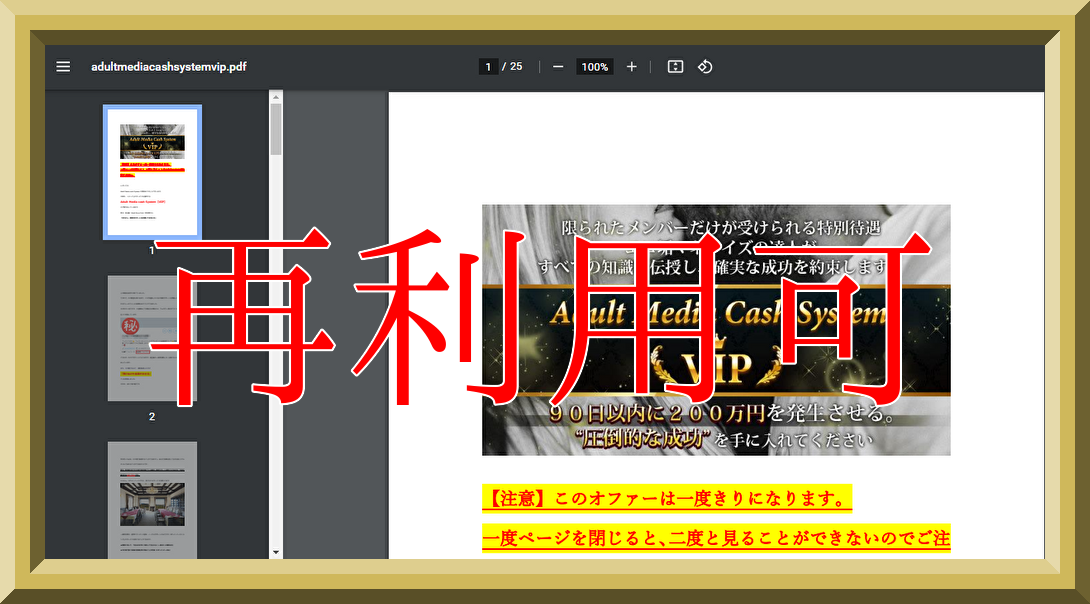Click the page label "2" under the thumbnail
1090x604 pixels.
point(152,416)
